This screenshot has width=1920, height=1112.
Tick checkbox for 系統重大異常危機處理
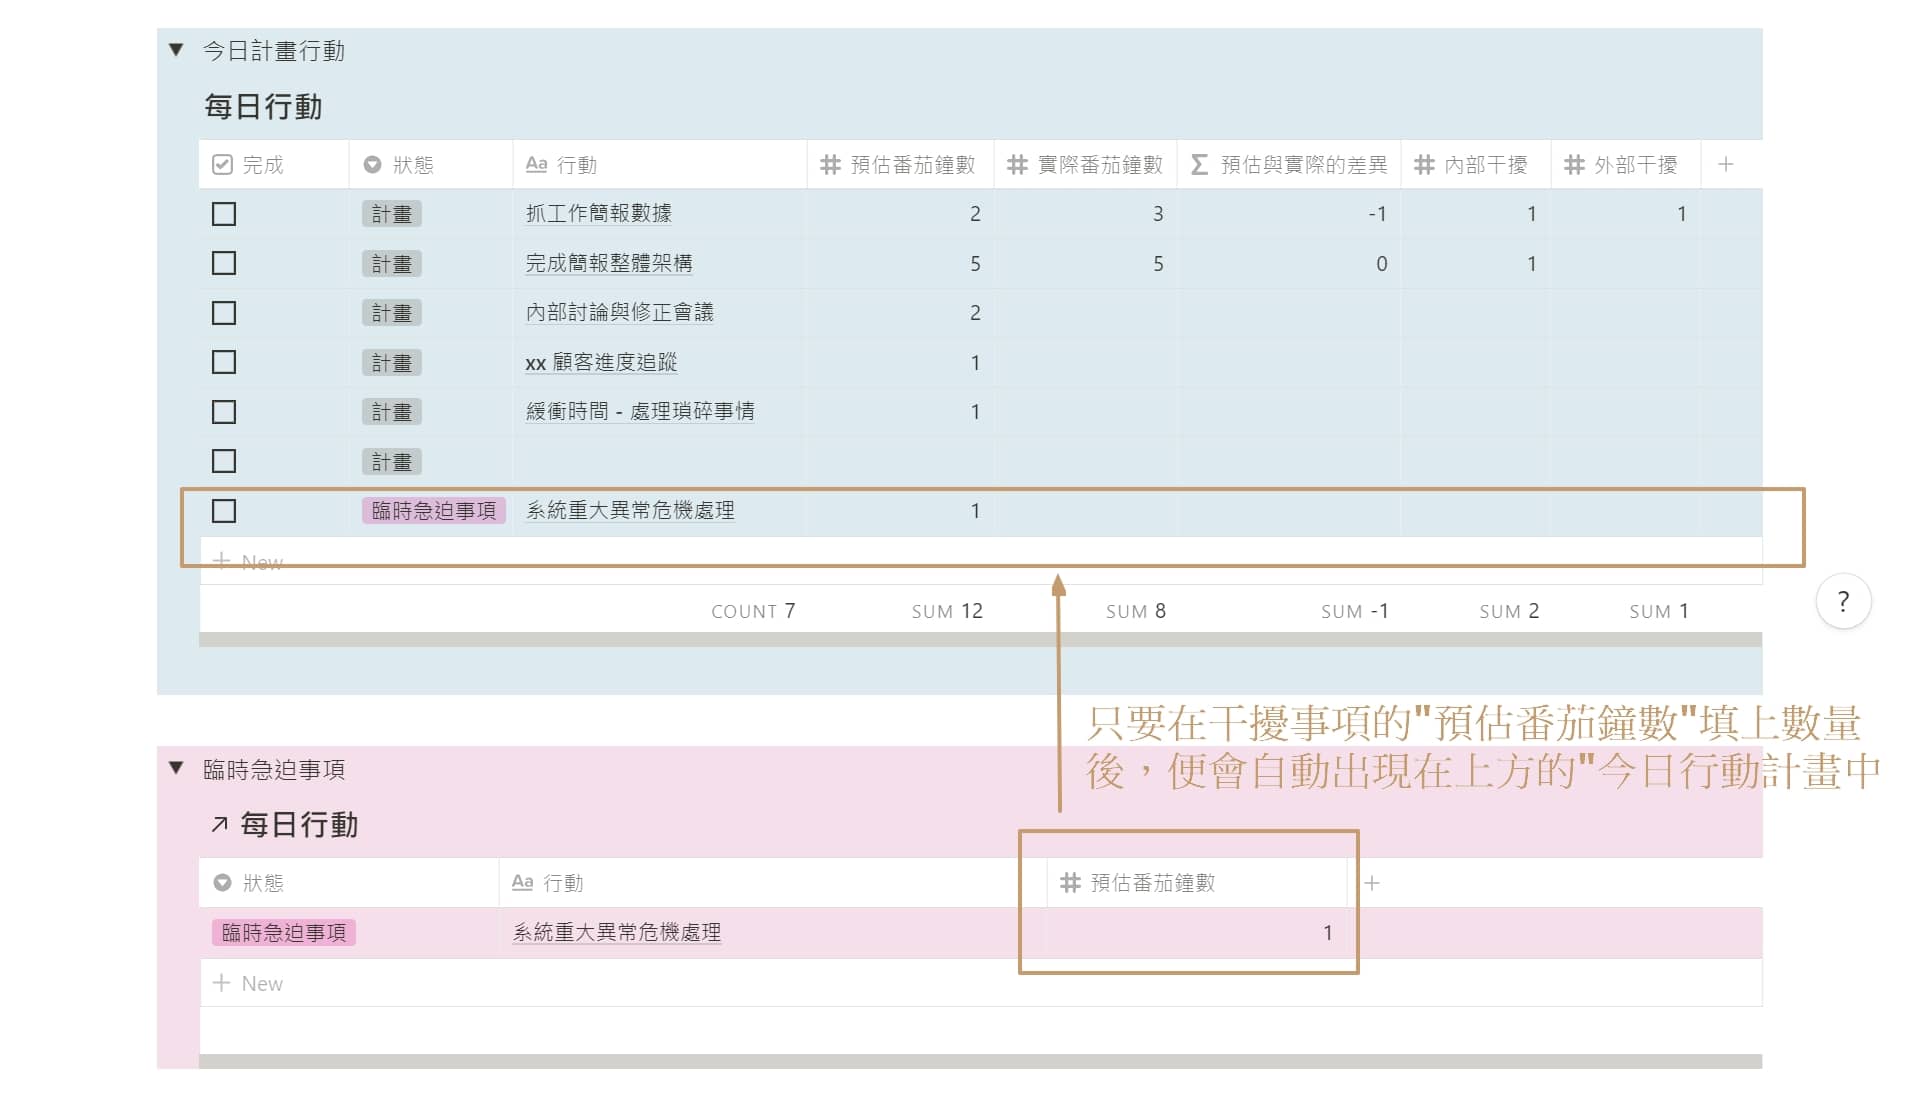pos(224,511)
